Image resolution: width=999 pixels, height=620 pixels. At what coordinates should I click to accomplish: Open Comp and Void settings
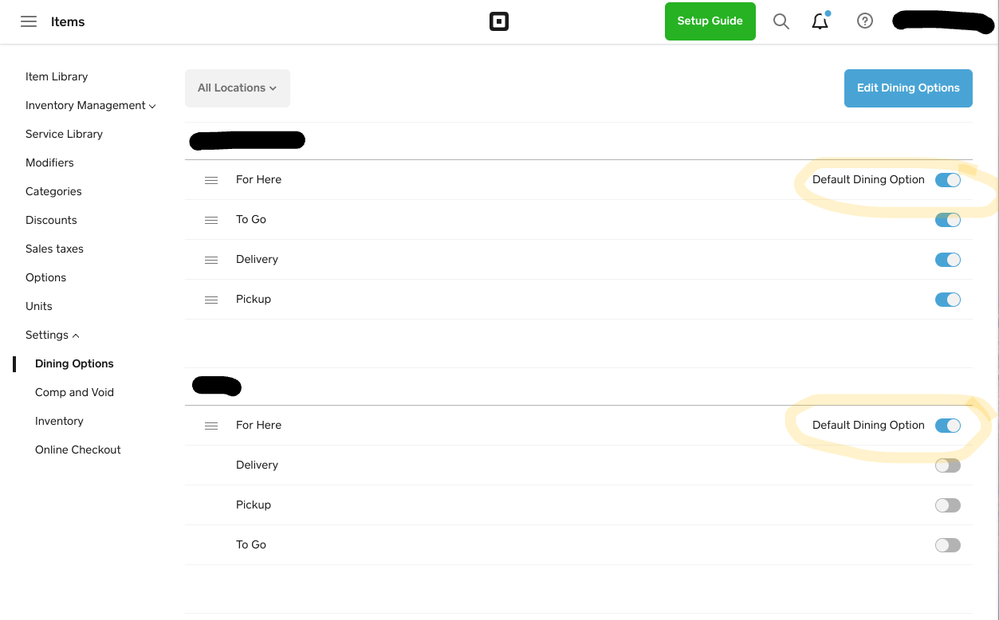(74, 392)
